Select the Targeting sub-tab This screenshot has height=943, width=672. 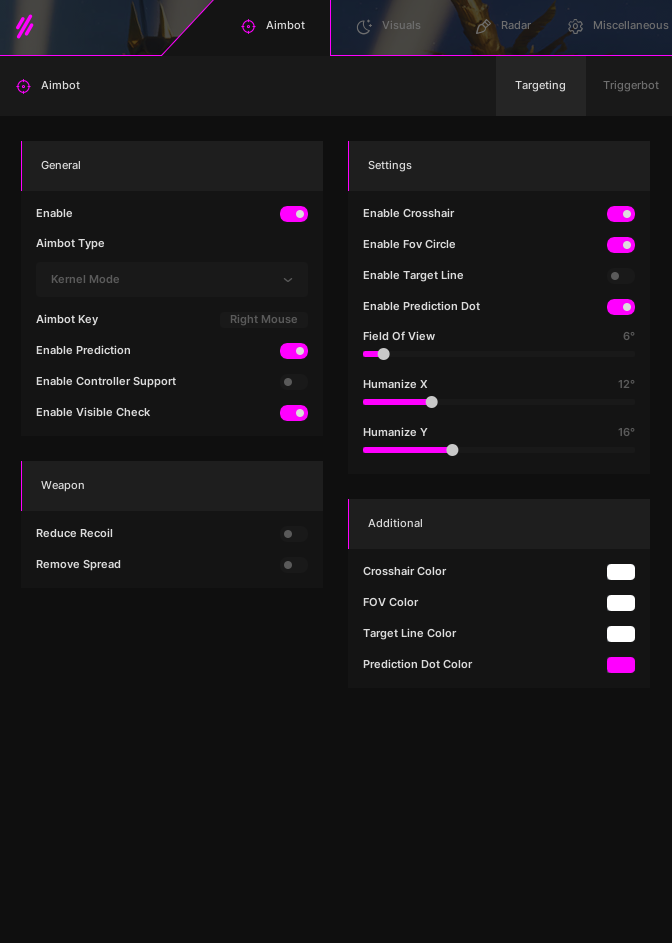click(540, 85)
